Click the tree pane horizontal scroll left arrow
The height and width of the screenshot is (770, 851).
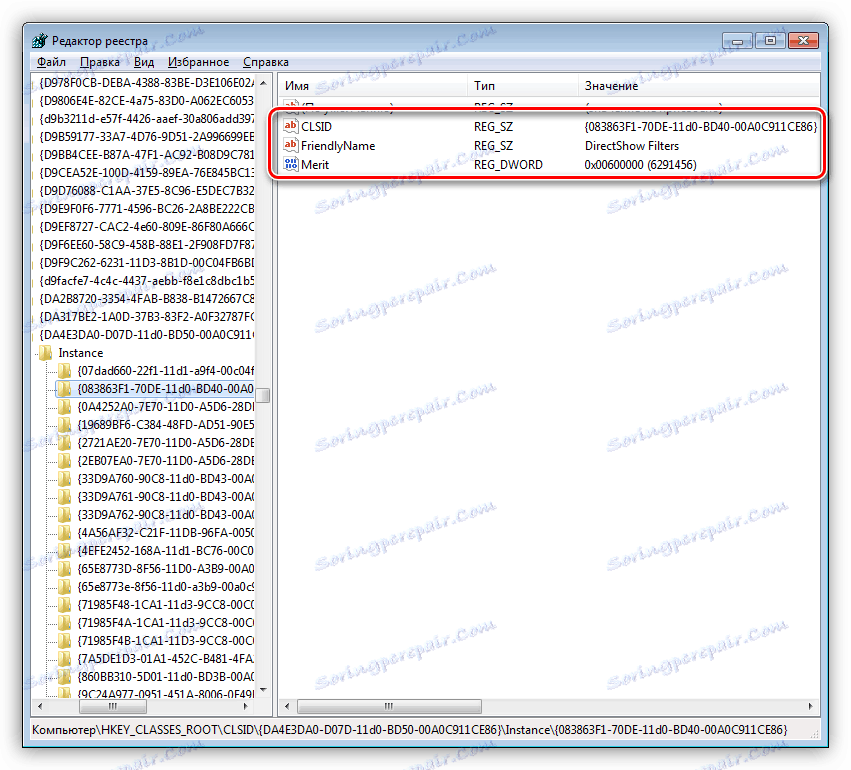[x=39, y=706]
